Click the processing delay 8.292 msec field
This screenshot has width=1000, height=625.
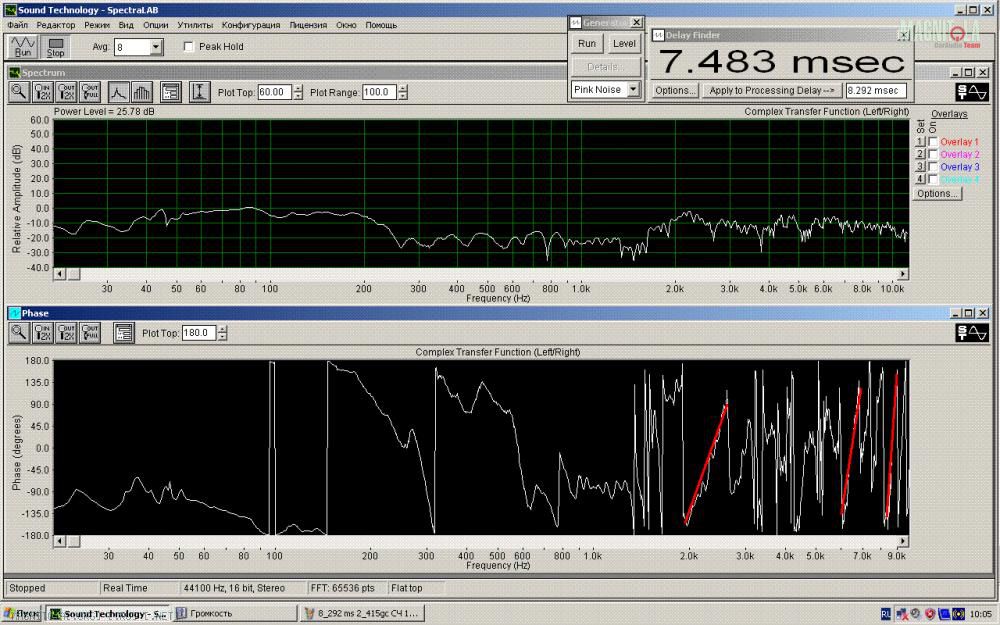tap(876, 91)
